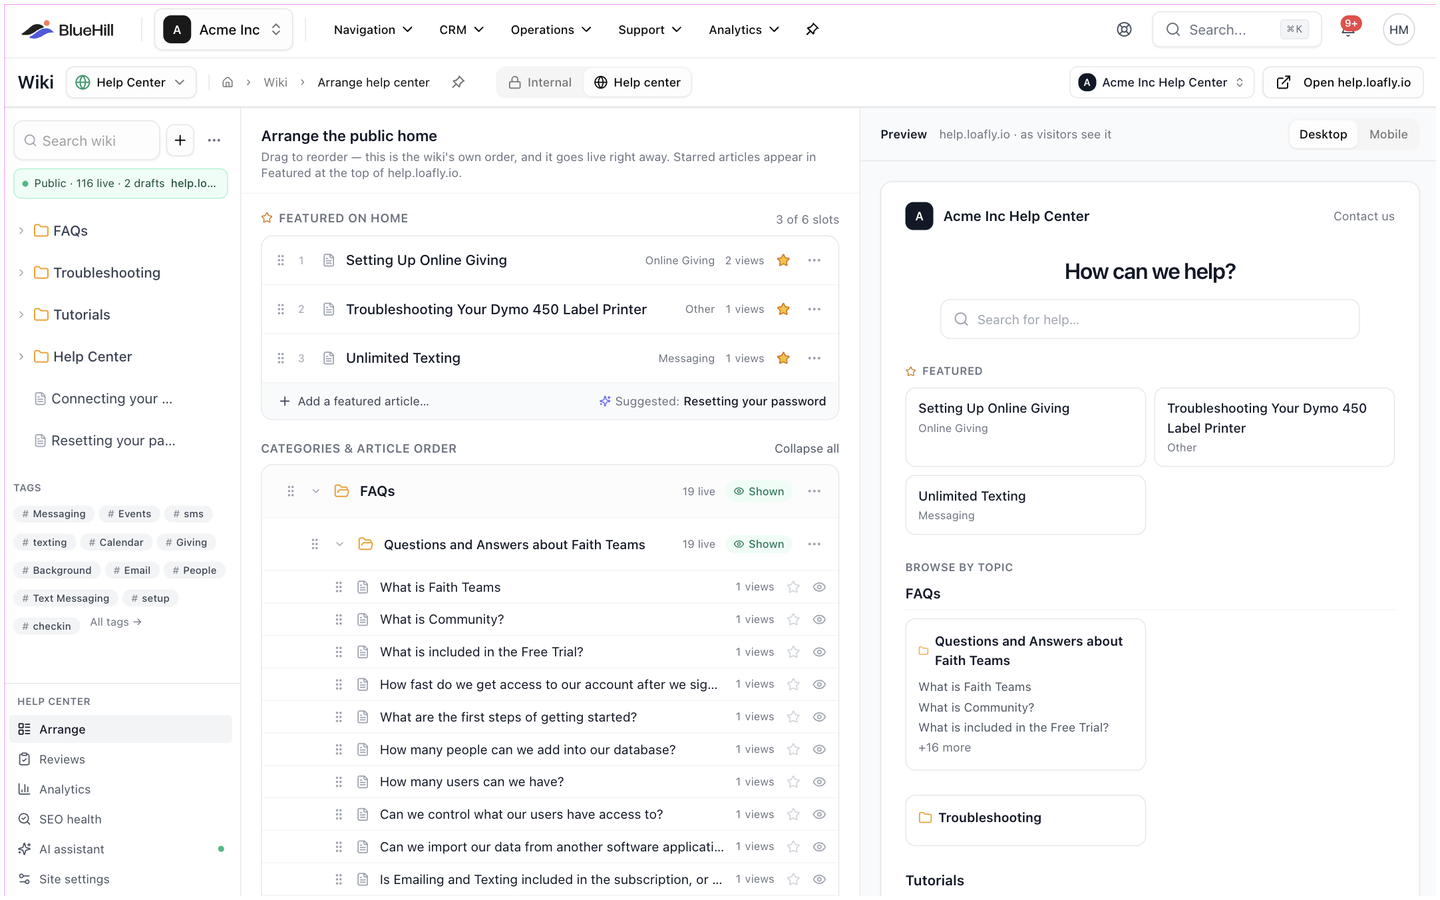Open more options for Setting Up Online Giving
This screenshot has height=900, width=1440.
(x=815, y=261)
